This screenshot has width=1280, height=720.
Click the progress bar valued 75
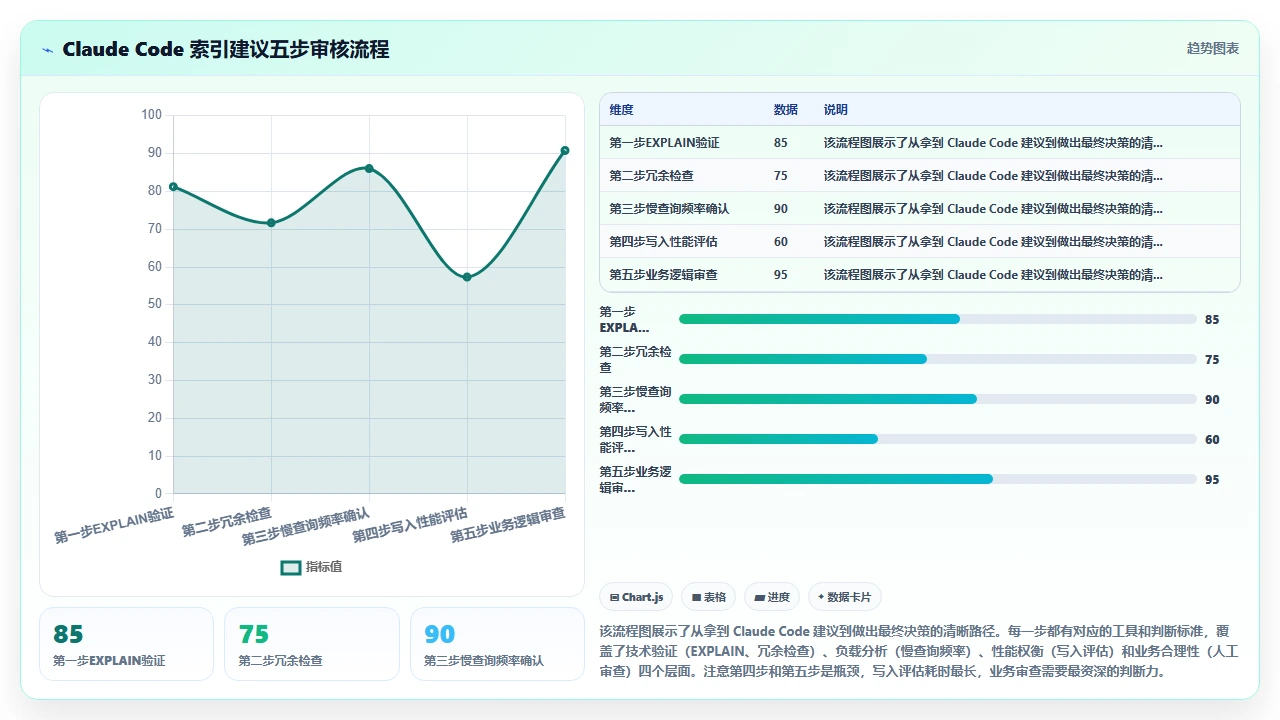(x=938, y=359)
